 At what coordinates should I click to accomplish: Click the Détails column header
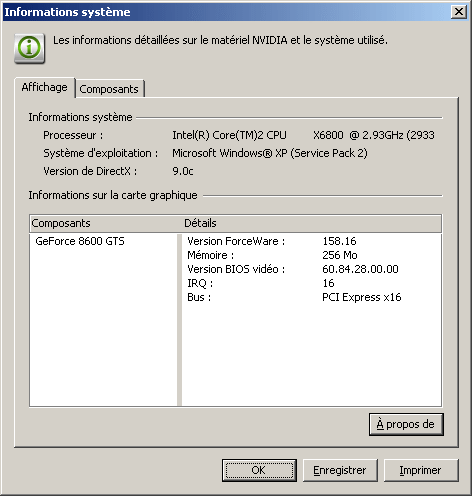click(312, 223)
